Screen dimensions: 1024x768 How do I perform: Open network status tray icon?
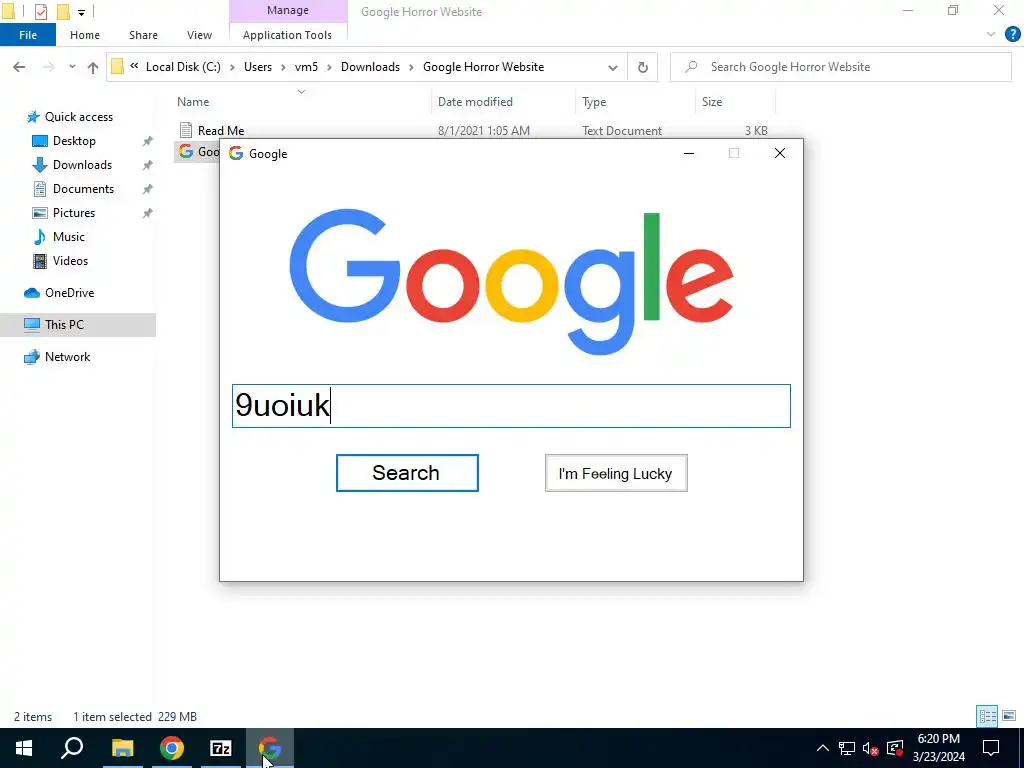847,748
